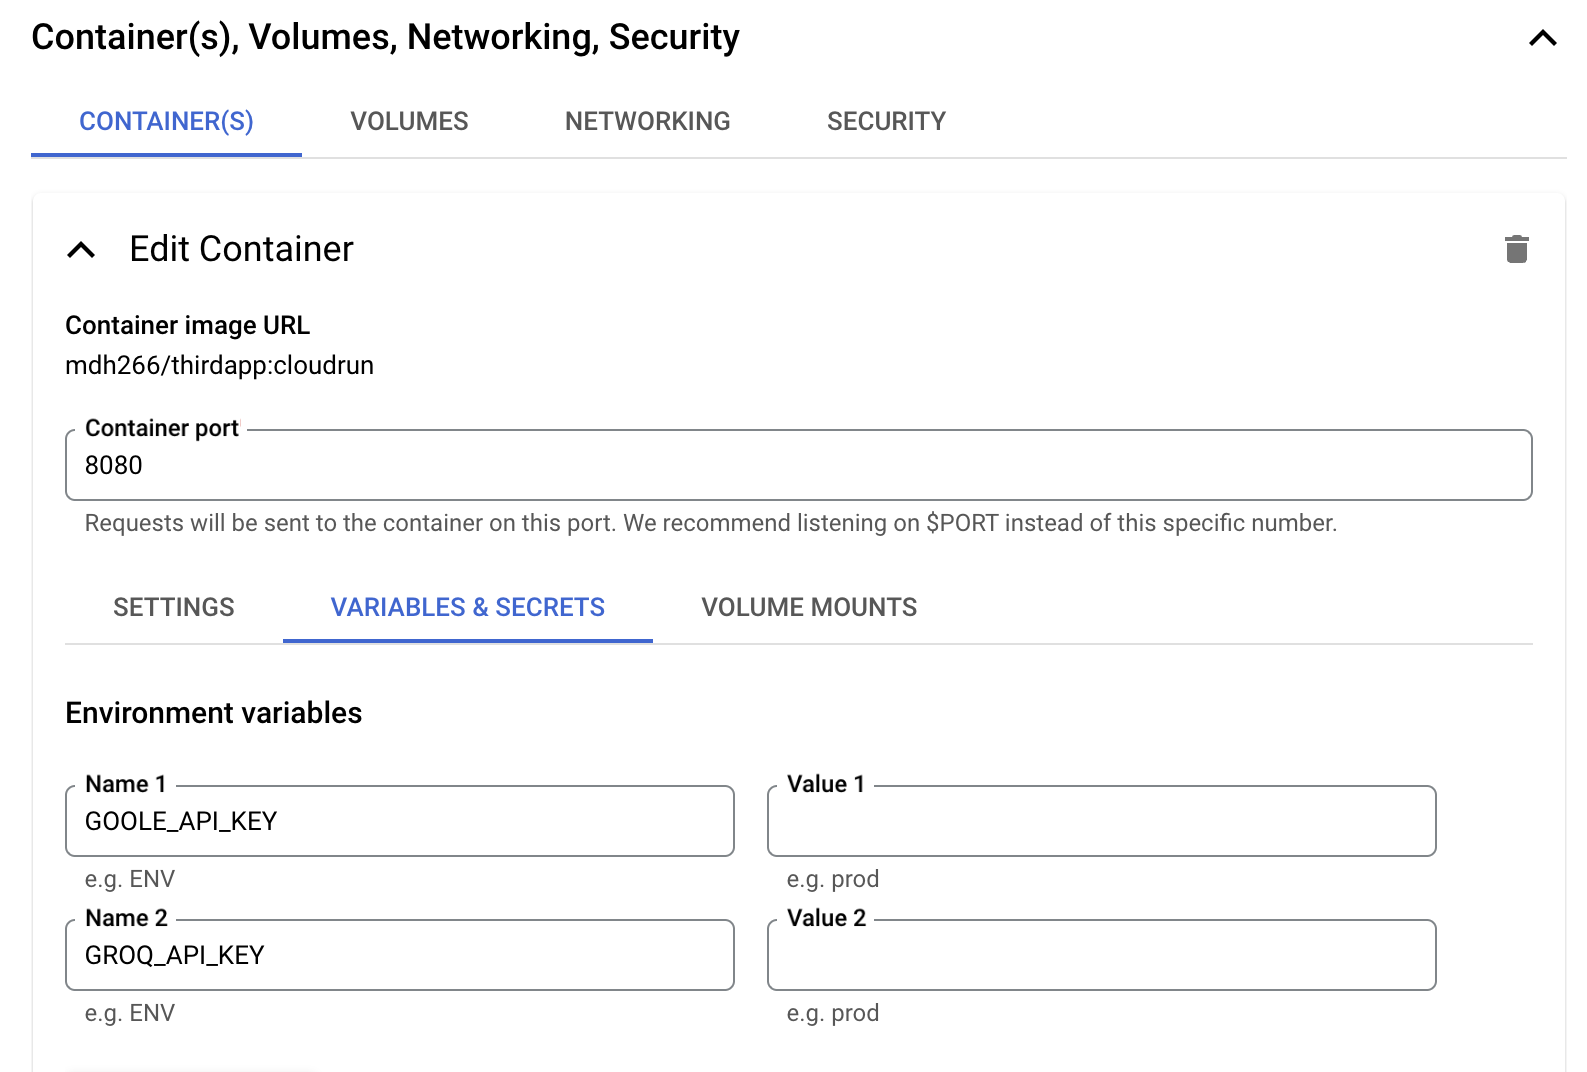Image resolution: width=1587 pixels, height=1072 pixels.
Task: Open the NETWORKING tab
Action: pyautogui.click(x=648, y=122)
